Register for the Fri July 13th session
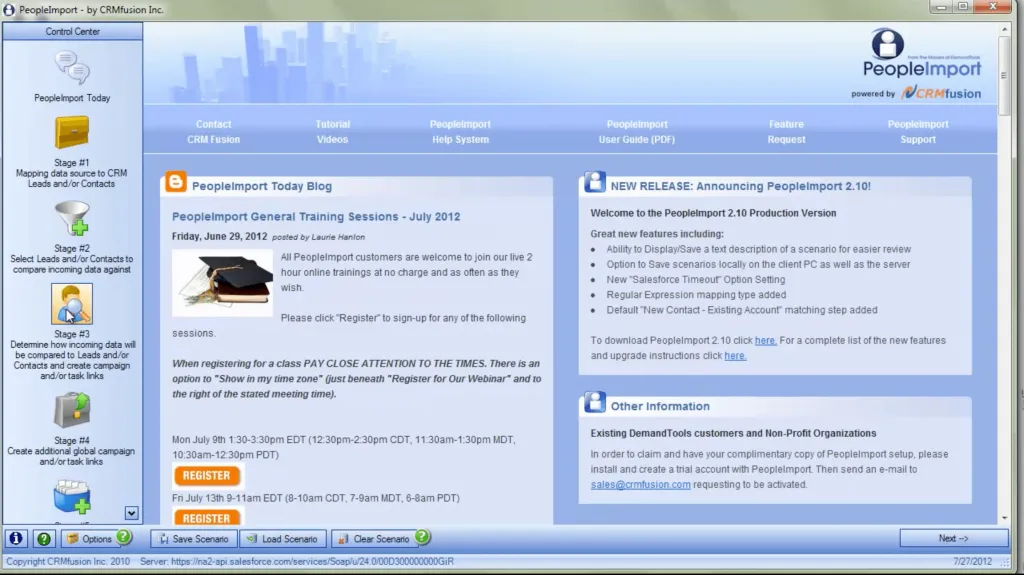 pyautogui.click(x=206, y=518)
